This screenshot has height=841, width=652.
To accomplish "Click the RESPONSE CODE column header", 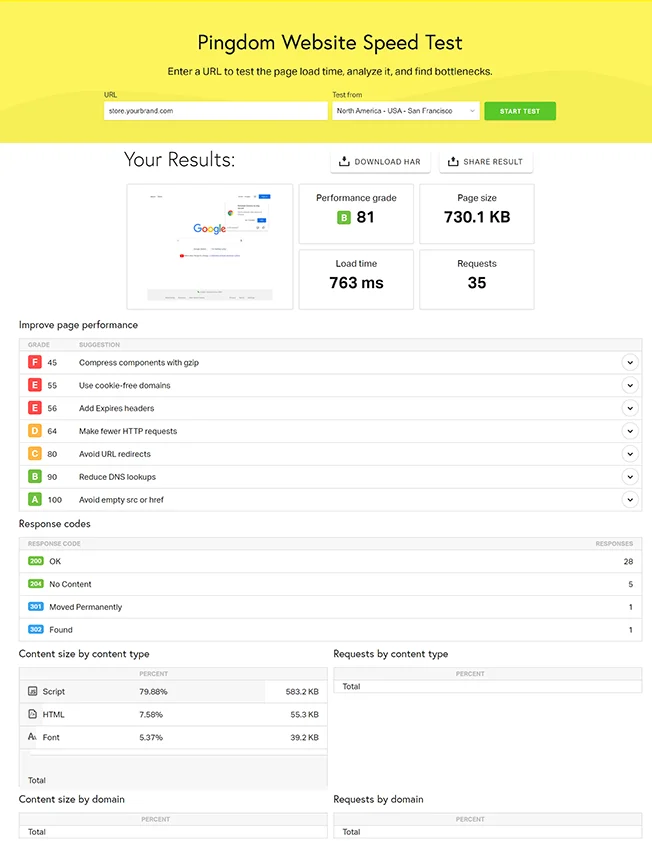I will pos(54,544).
